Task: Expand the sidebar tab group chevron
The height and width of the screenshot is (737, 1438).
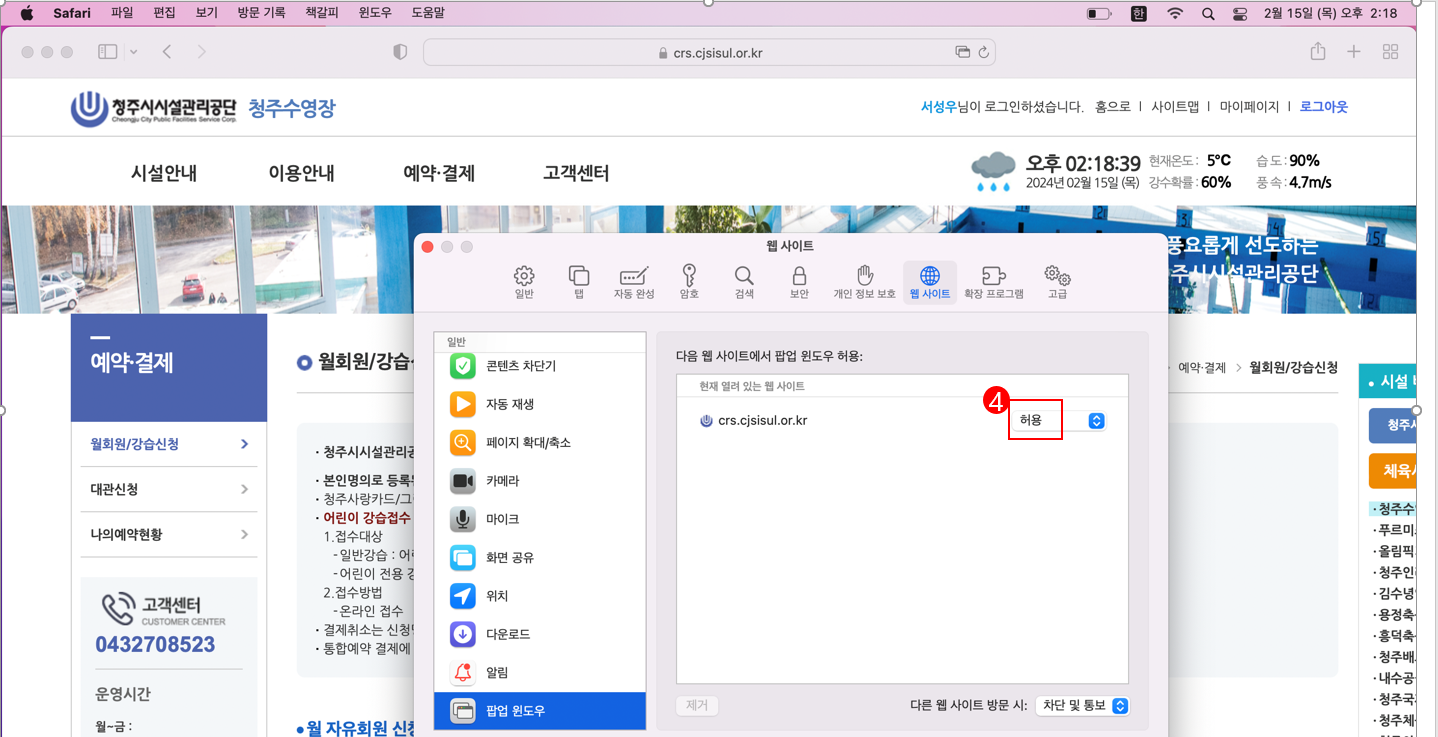Action: (x=133, y=52)
